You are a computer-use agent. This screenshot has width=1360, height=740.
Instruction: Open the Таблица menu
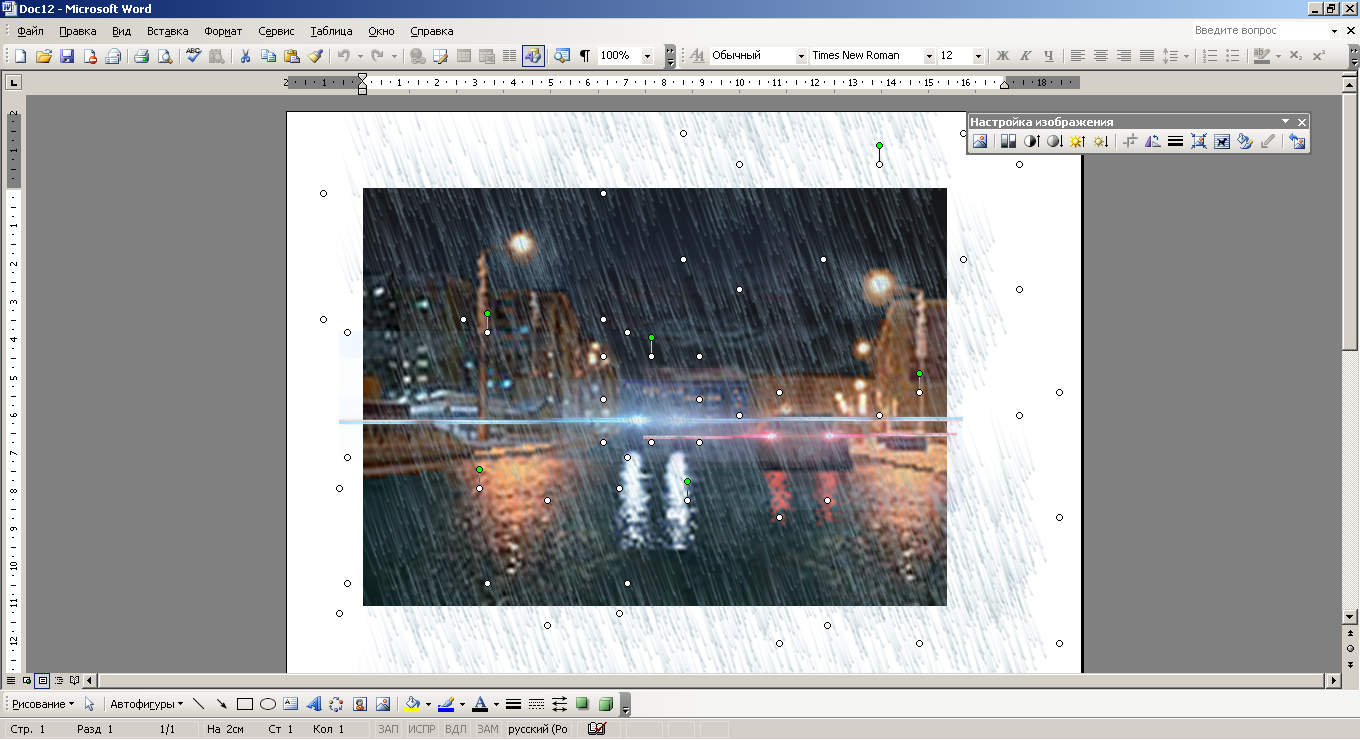[331, 31]
